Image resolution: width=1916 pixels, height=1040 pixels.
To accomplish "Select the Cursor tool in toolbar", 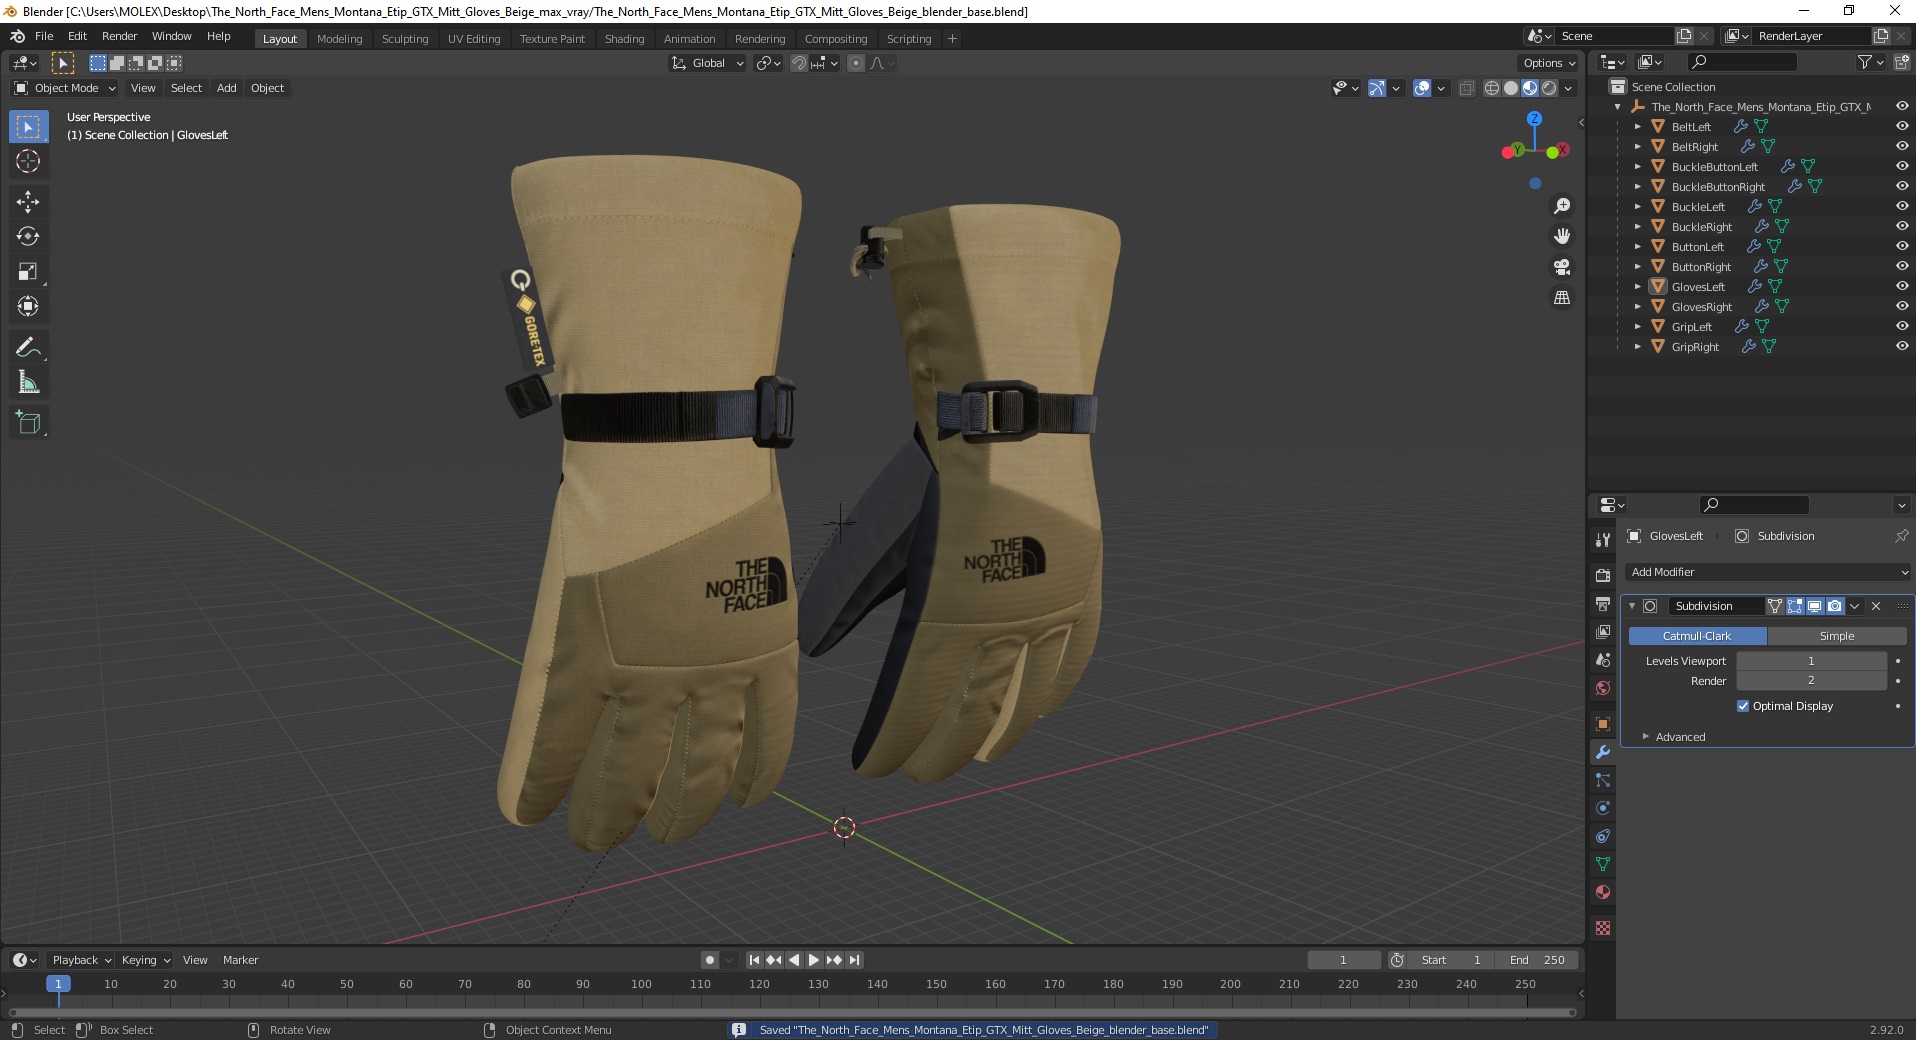I will pos(28,161).
